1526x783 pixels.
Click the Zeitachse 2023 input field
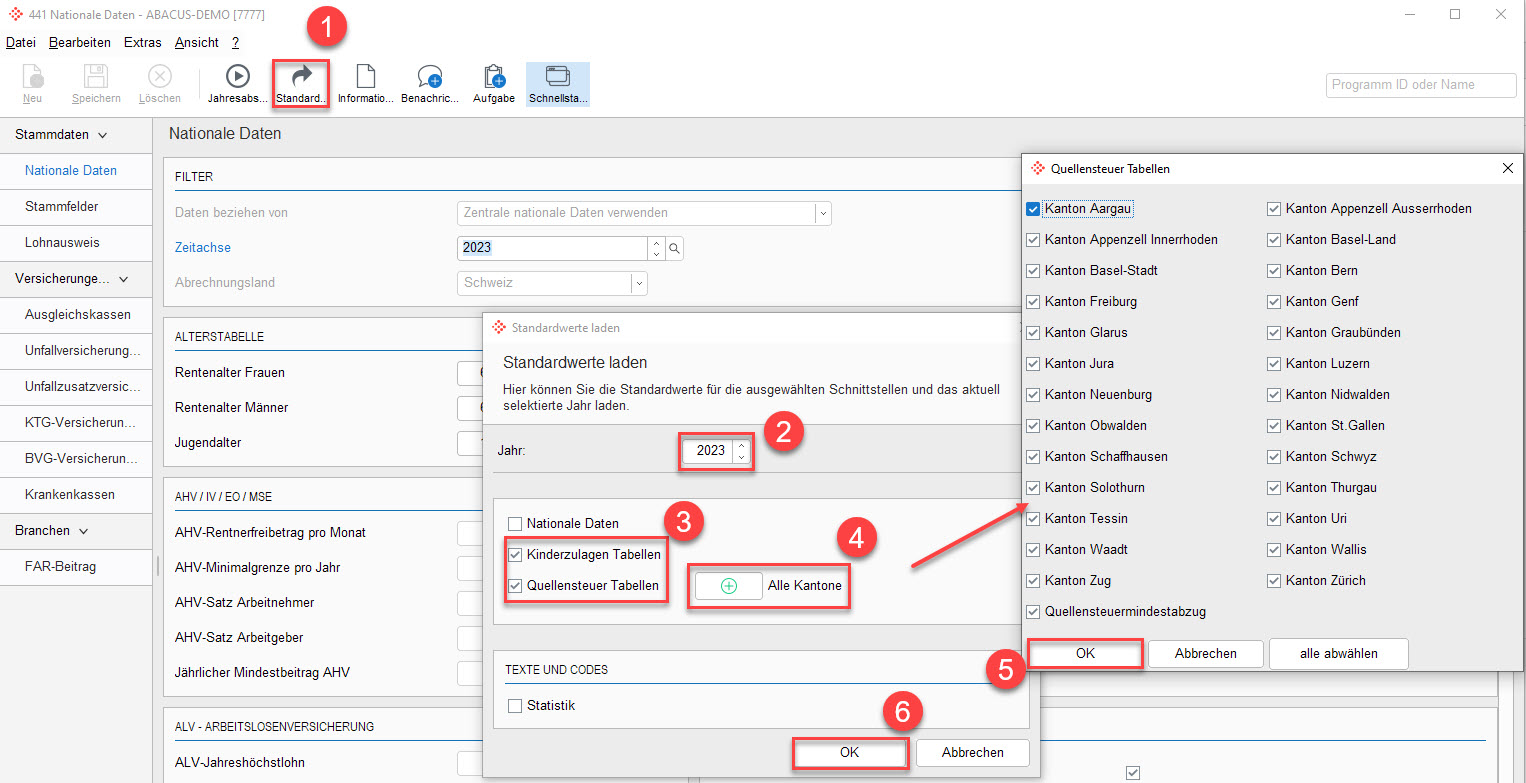[x=552, y=248]
